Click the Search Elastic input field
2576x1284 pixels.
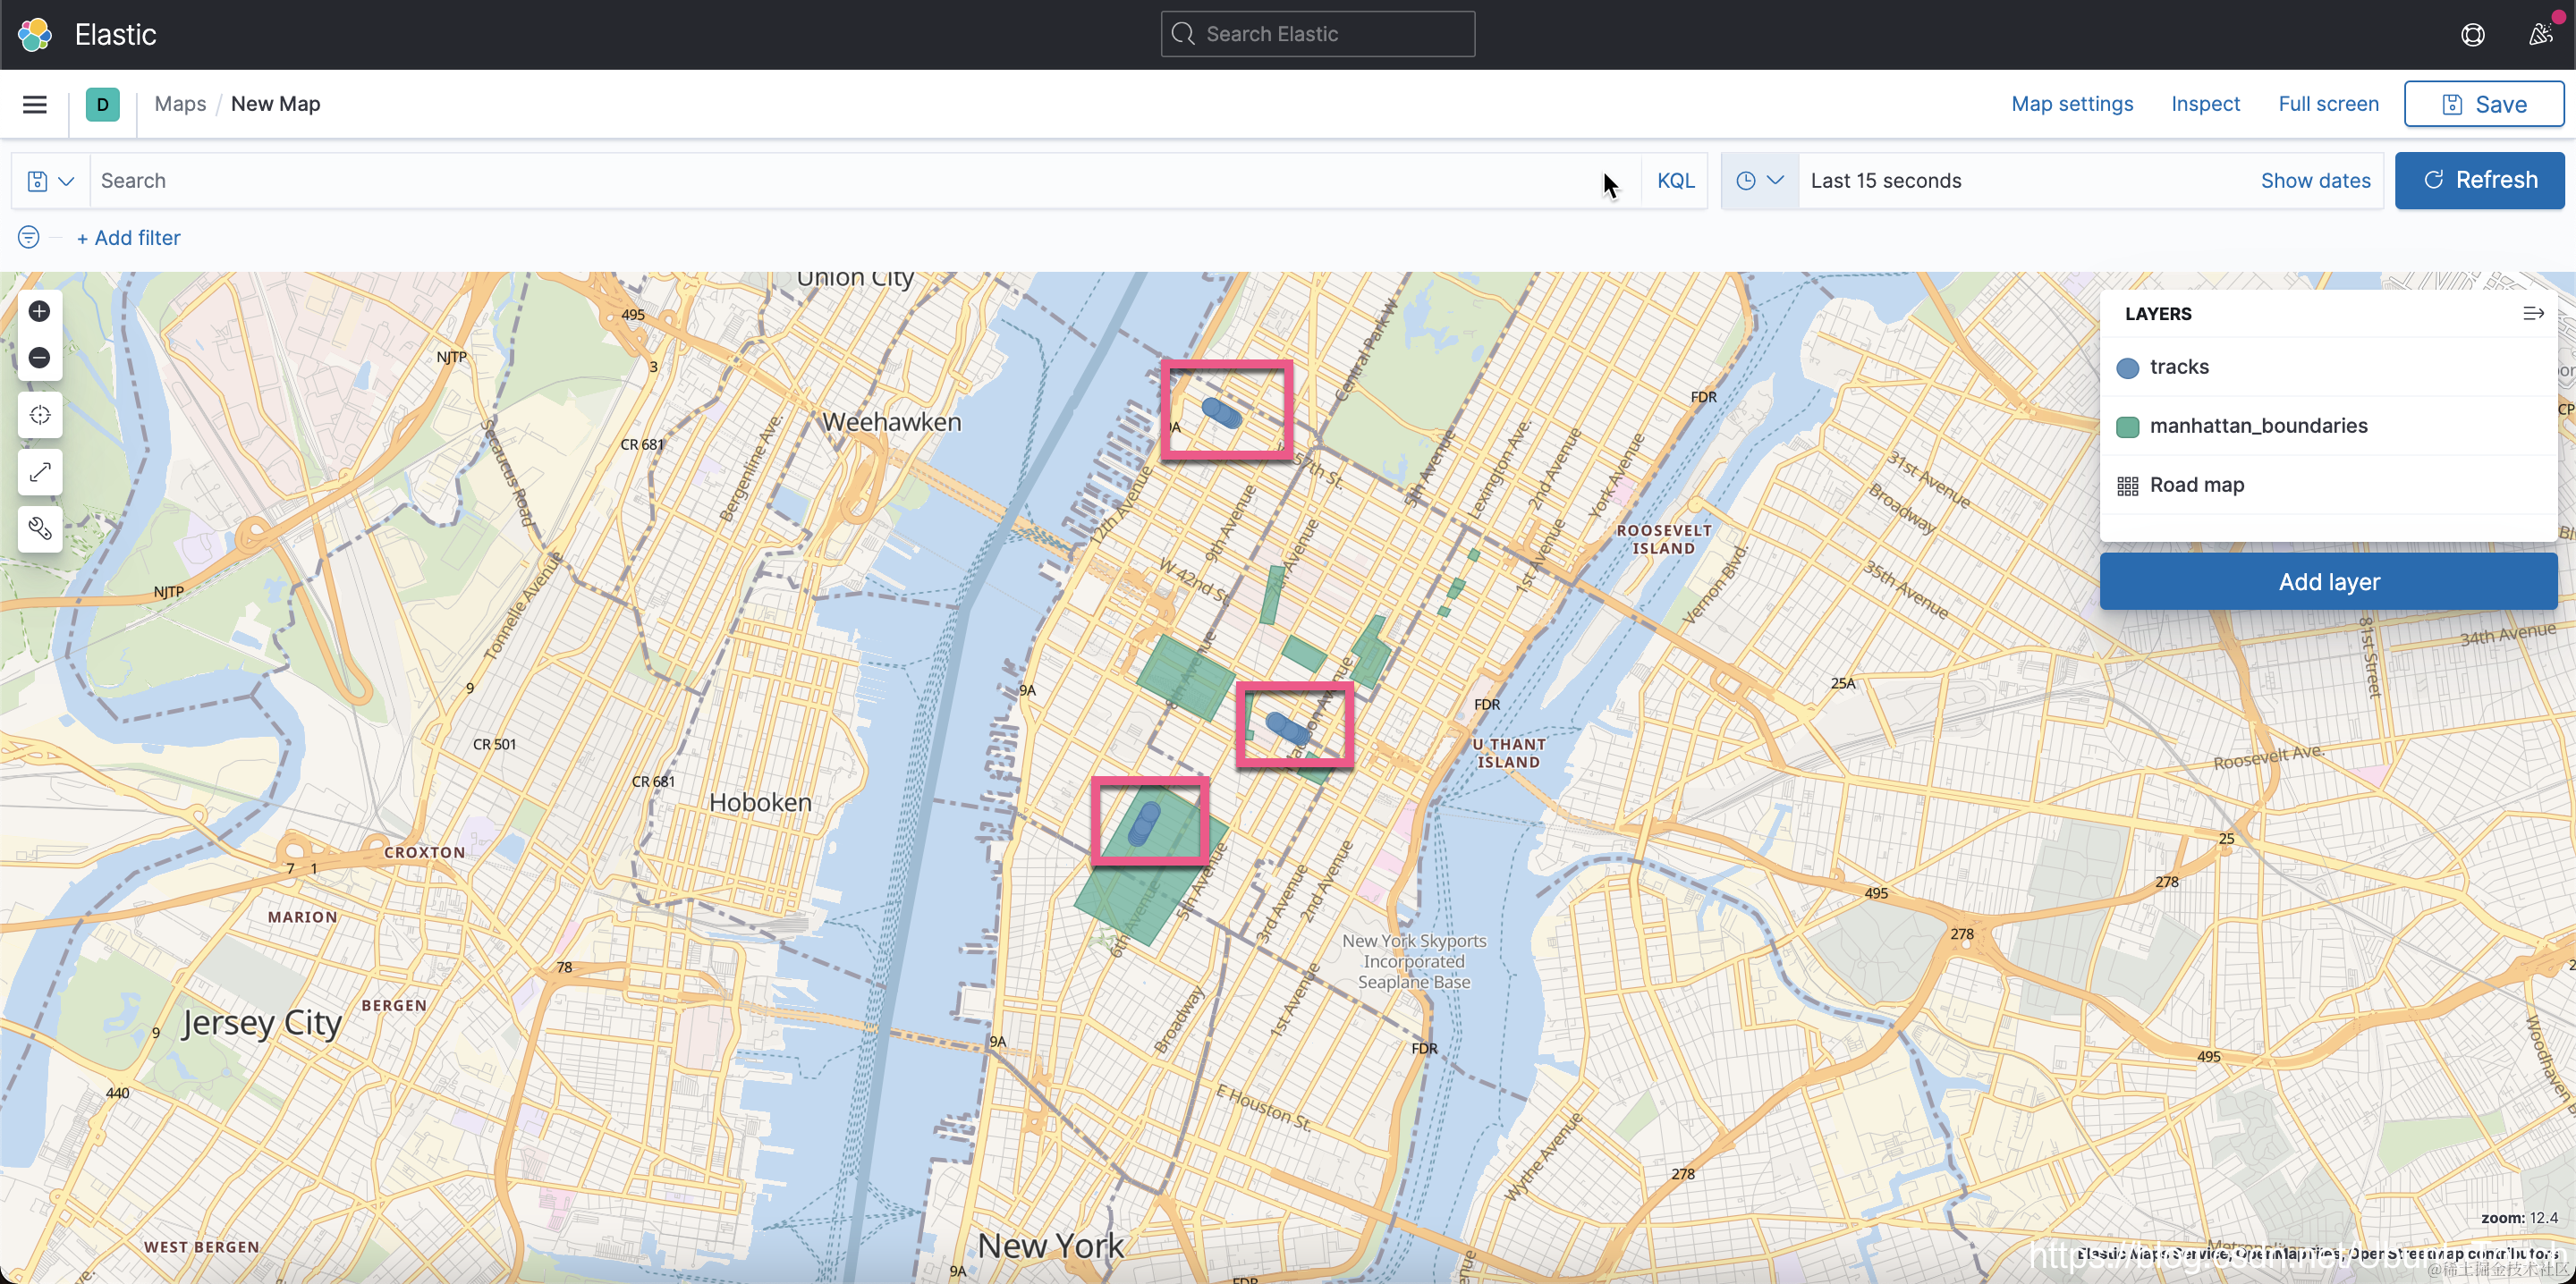coord(1317,34)
